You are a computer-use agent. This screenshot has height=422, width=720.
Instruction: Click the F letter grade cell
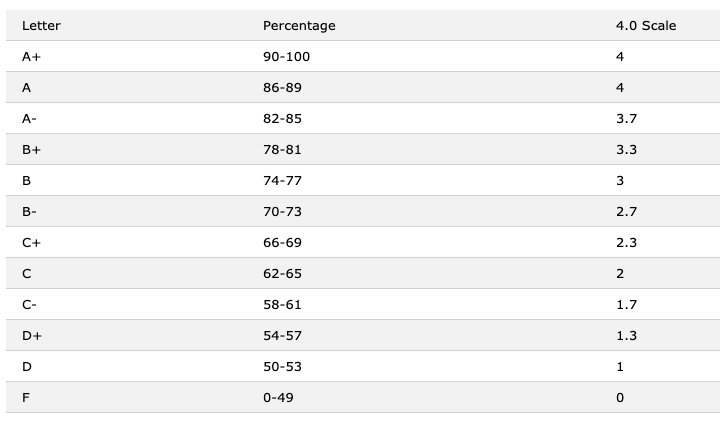pos(25,398)
